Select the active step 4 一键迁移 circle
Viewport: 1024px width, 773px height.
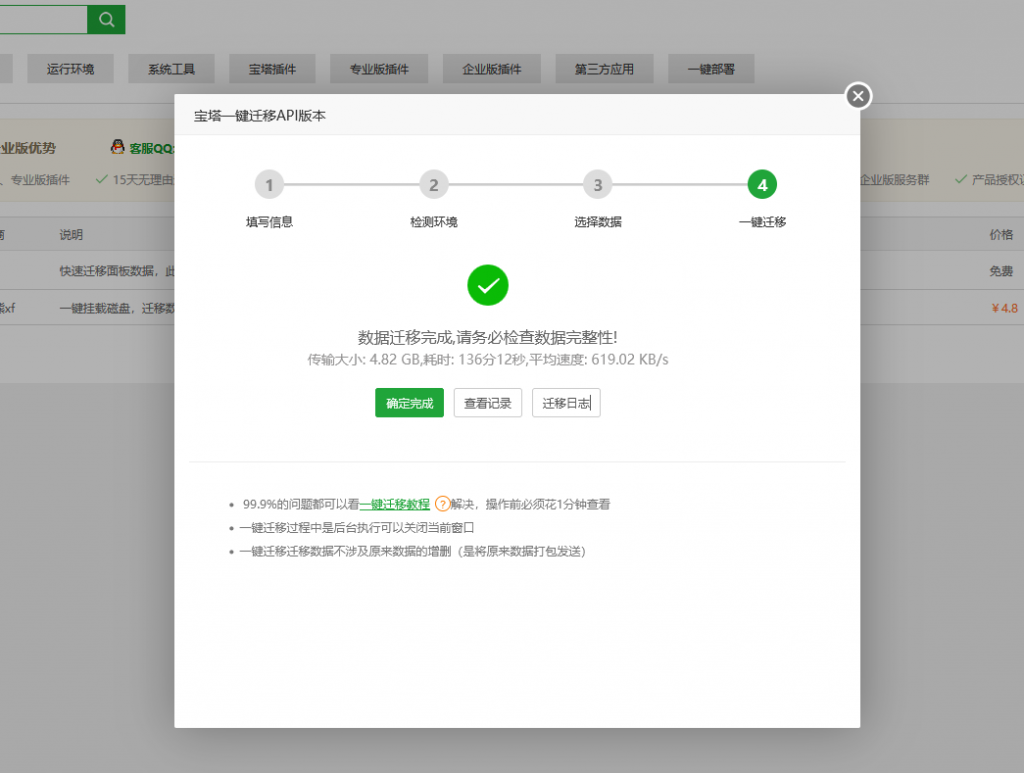click(762, 184)
